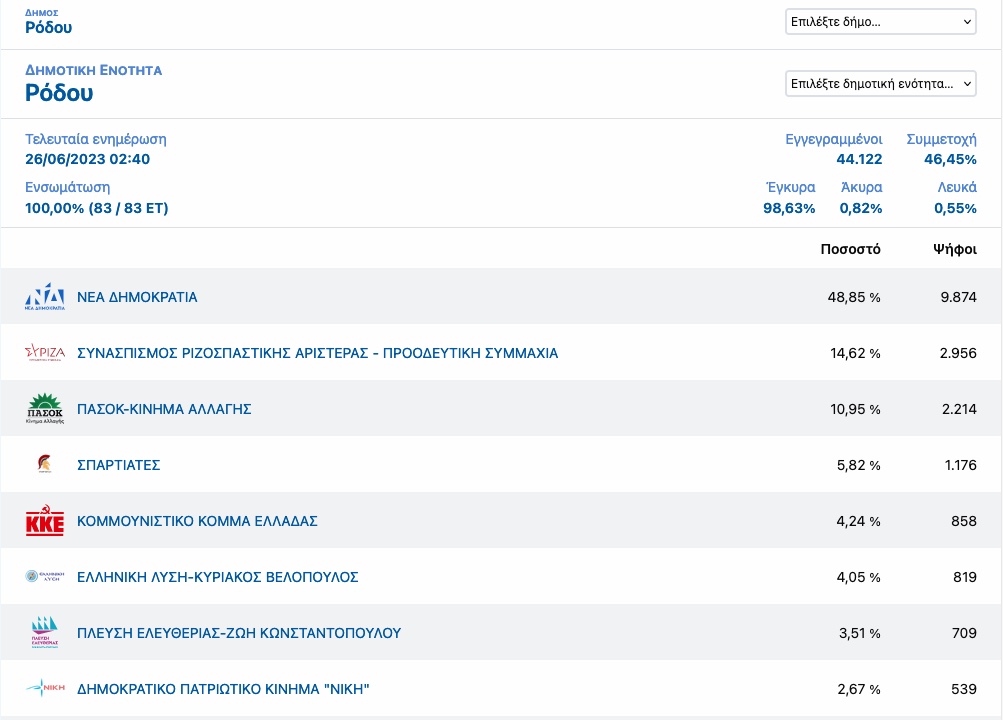Click the '2.214' votes cell
The height and width of the screenshot is (720, 1003).
coord(959,409)
